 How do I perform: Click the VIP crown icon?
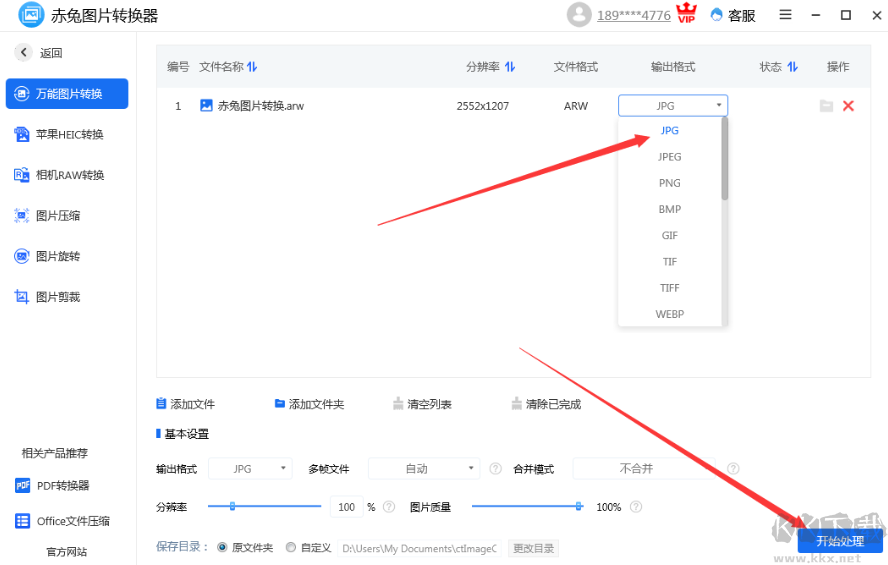tap(687, 13)
